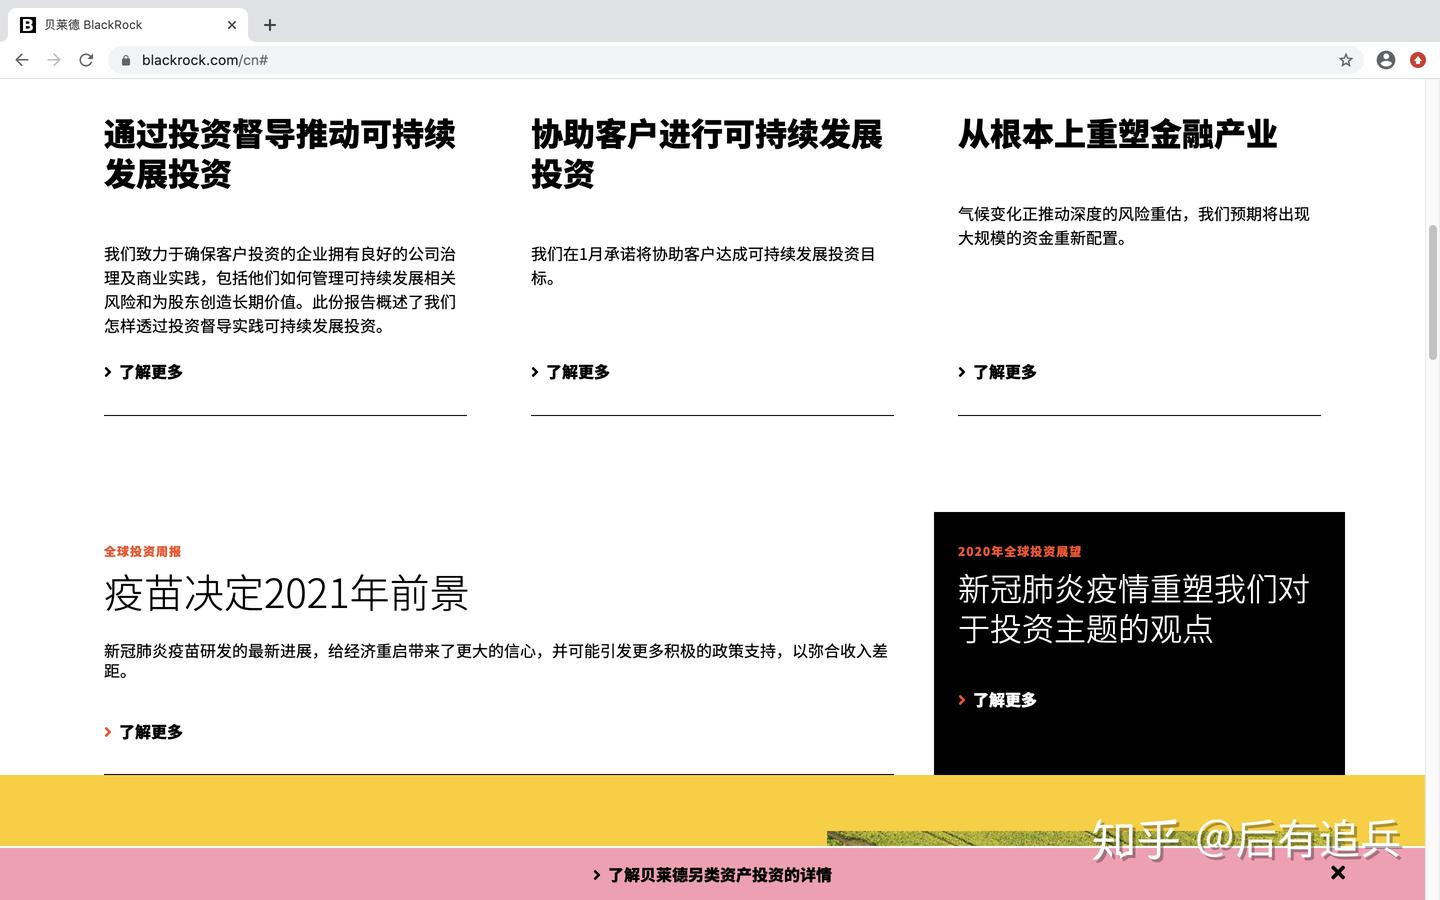Switch to the 贝莱德 BlackRock tab
The width and height of the screenshot is (1440, 900).
120,24
